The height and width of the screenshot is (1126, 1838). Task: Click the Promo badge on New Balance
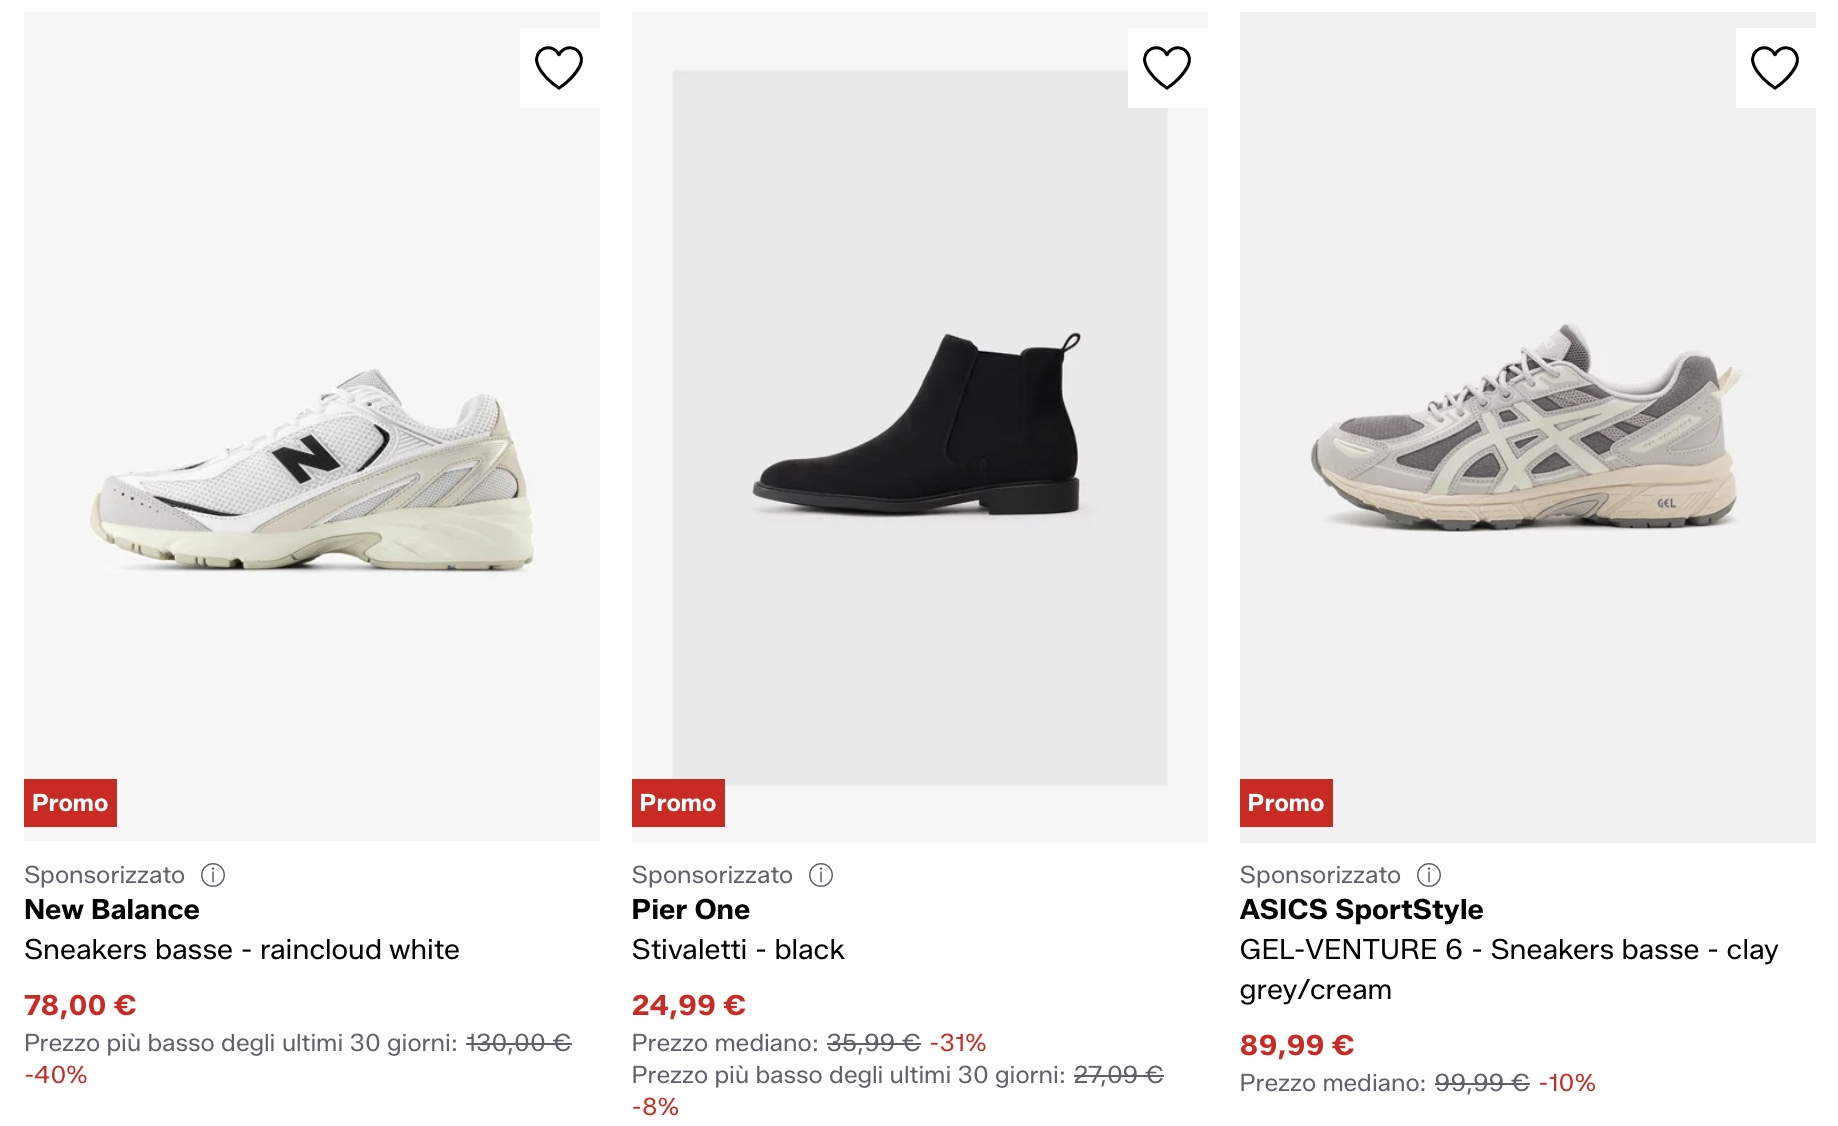(70, 803)
